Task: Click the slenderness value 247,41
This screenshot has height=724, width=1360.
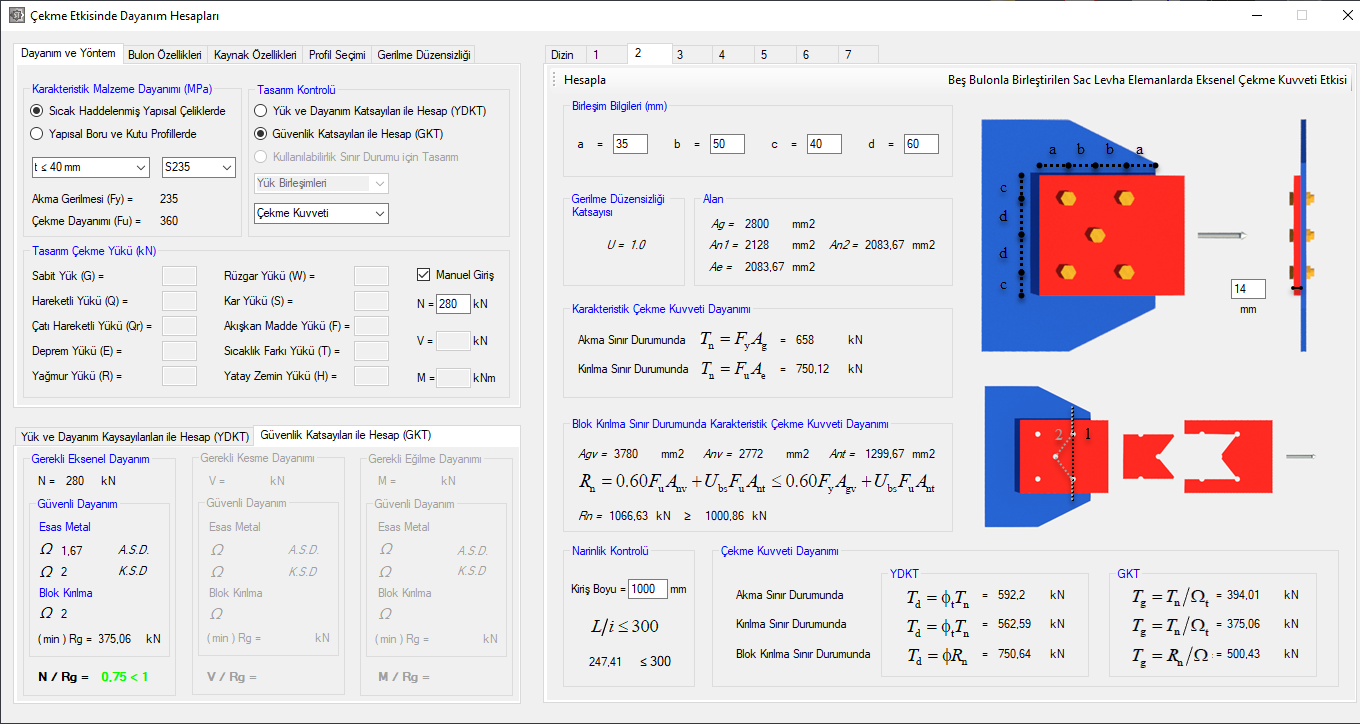Action: [x=607, y=661]
